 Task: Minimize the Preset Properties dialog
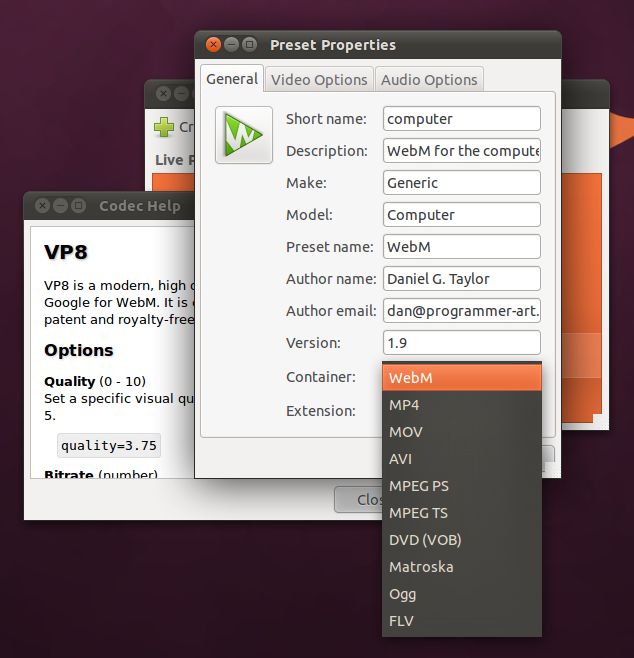pyautogui.click(x=231, y=44)
